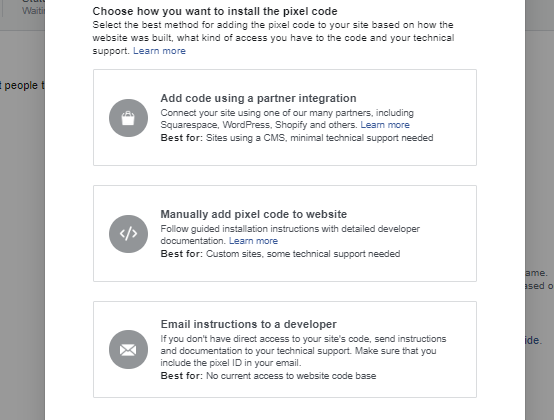Click 'Best for: No current access' line
The height and width of the screenshot is (420, 554).
pos(268,375)
